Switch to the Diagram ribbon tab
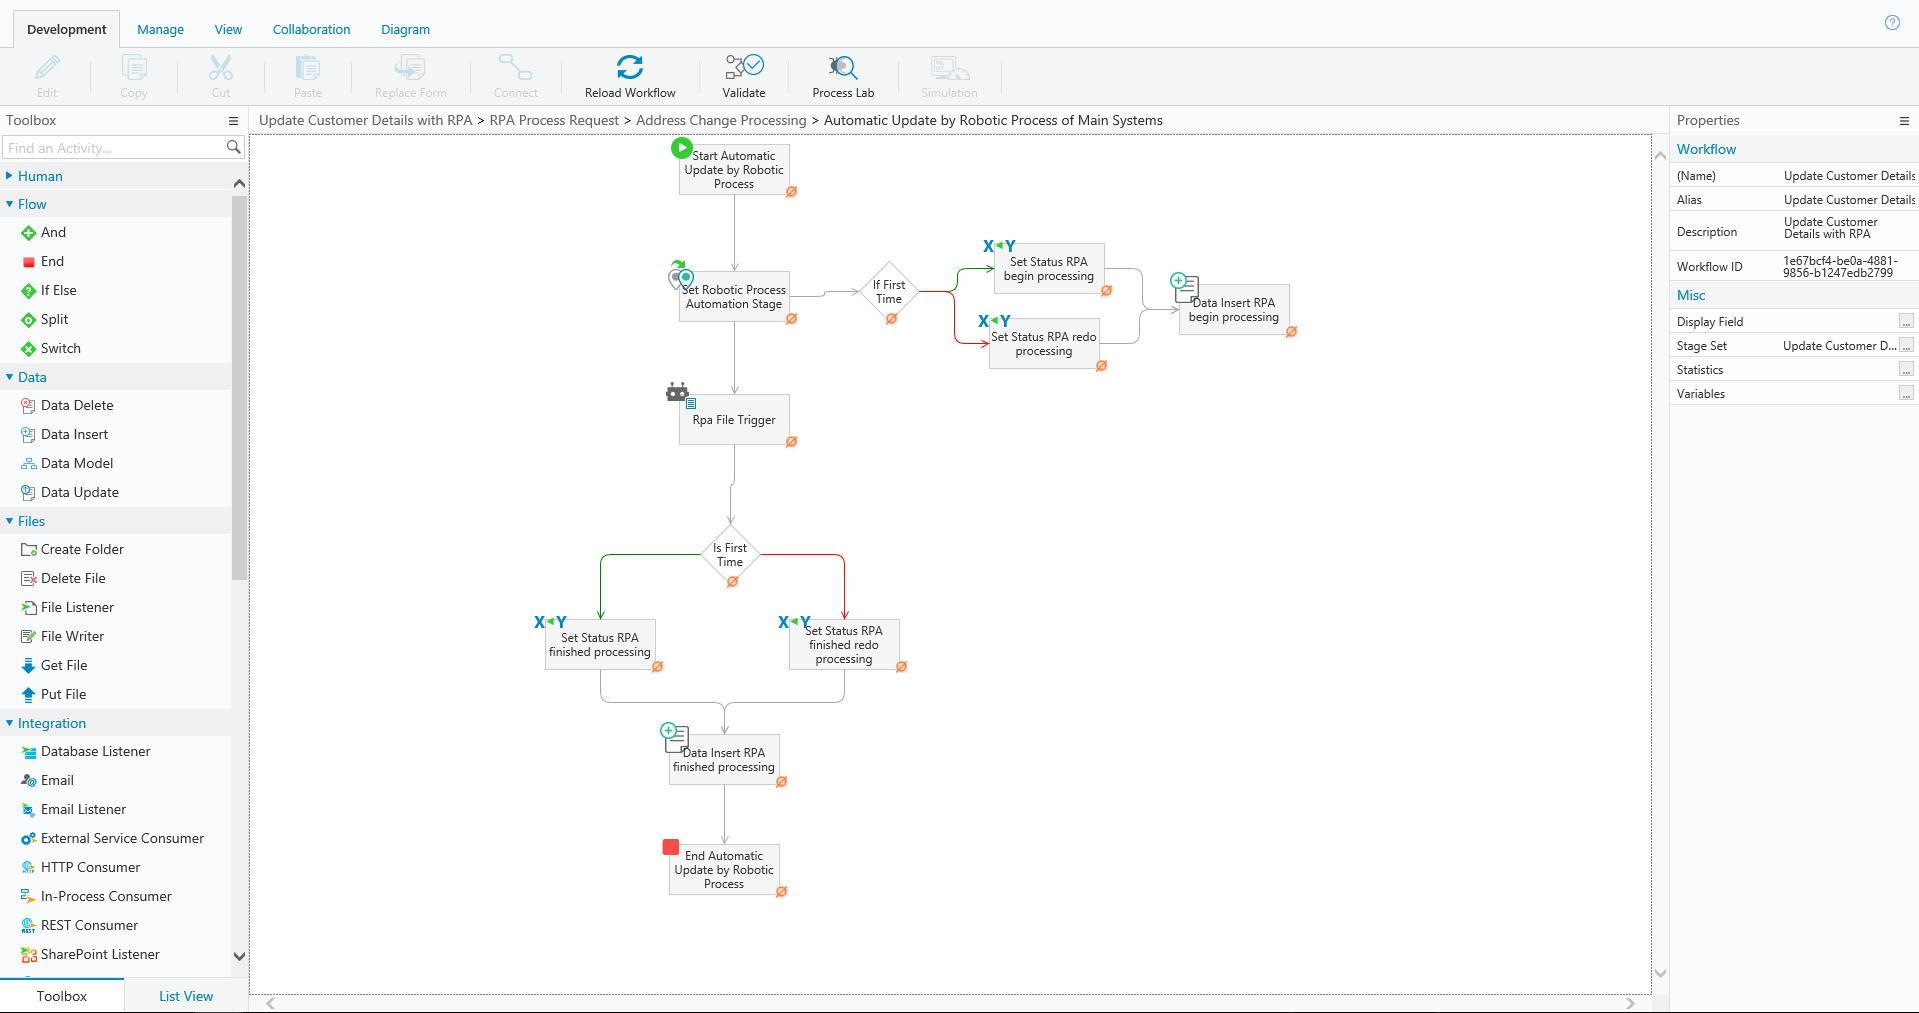Screen dimensions: 1919x1013 click(x=405, y=30)
